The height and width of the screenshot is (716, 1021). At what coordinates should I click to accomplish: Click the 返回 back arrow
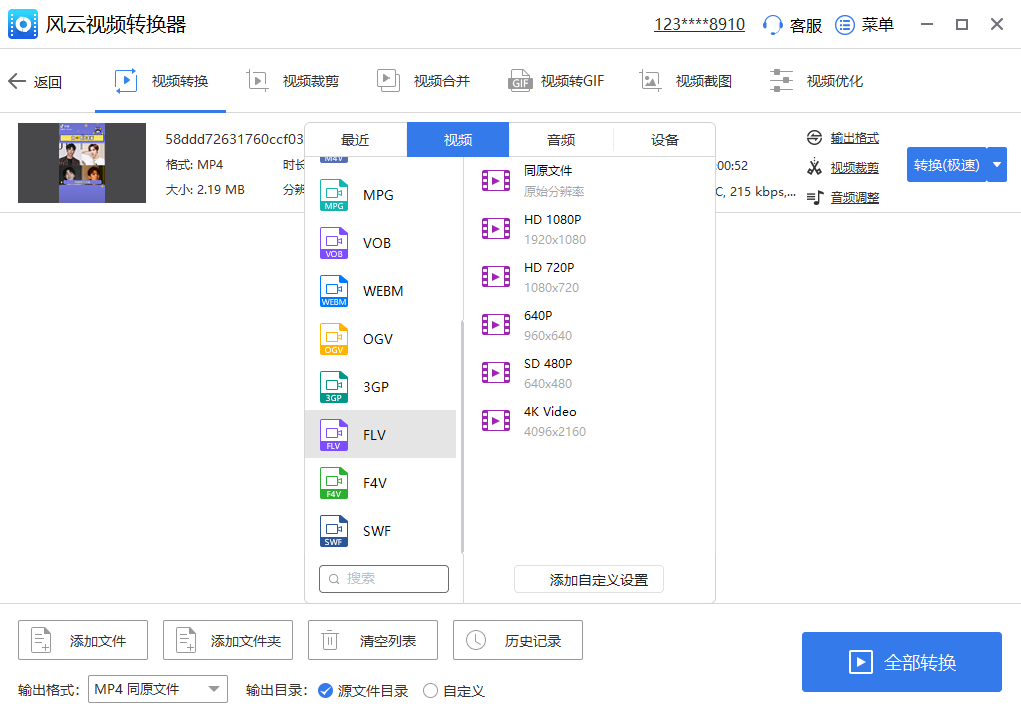click(17, 81)
